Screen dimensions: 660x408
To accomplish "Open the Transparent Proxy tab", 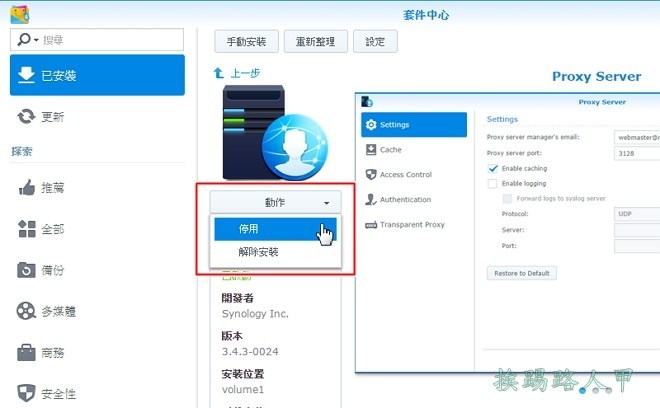I will tap(414, 225).
